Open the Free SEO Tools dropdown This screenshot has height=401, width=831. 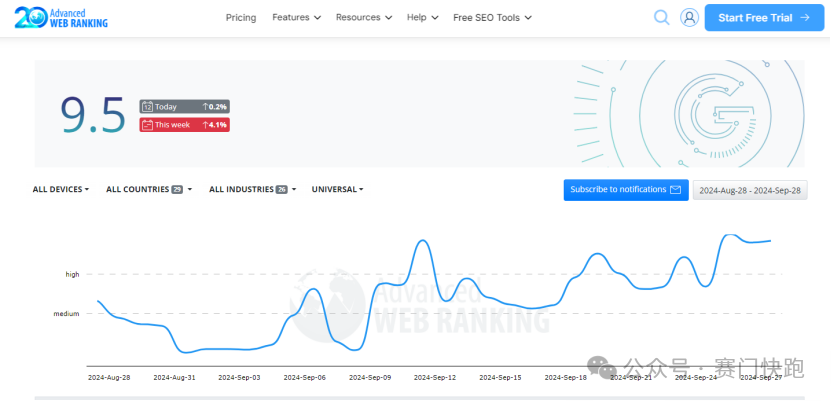point(492,17)
